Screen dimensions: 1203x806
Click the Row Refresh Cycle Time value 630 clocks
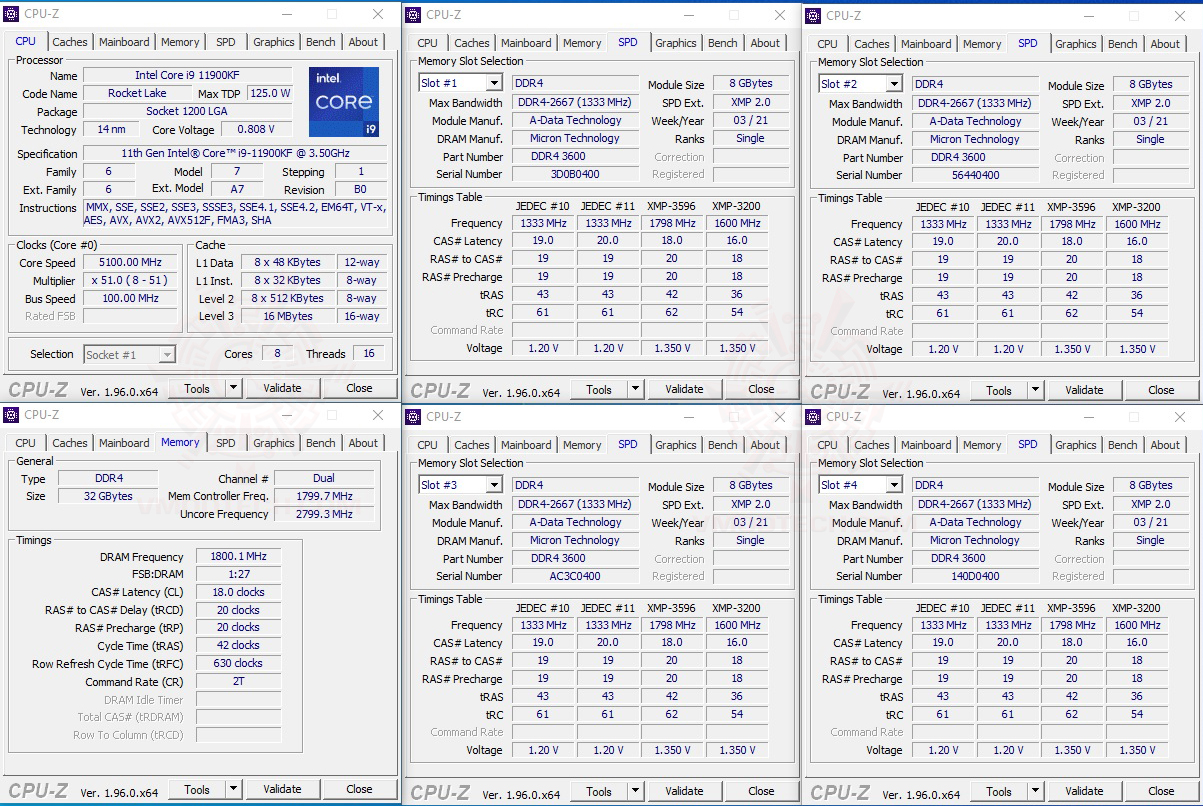click(238, 663)
